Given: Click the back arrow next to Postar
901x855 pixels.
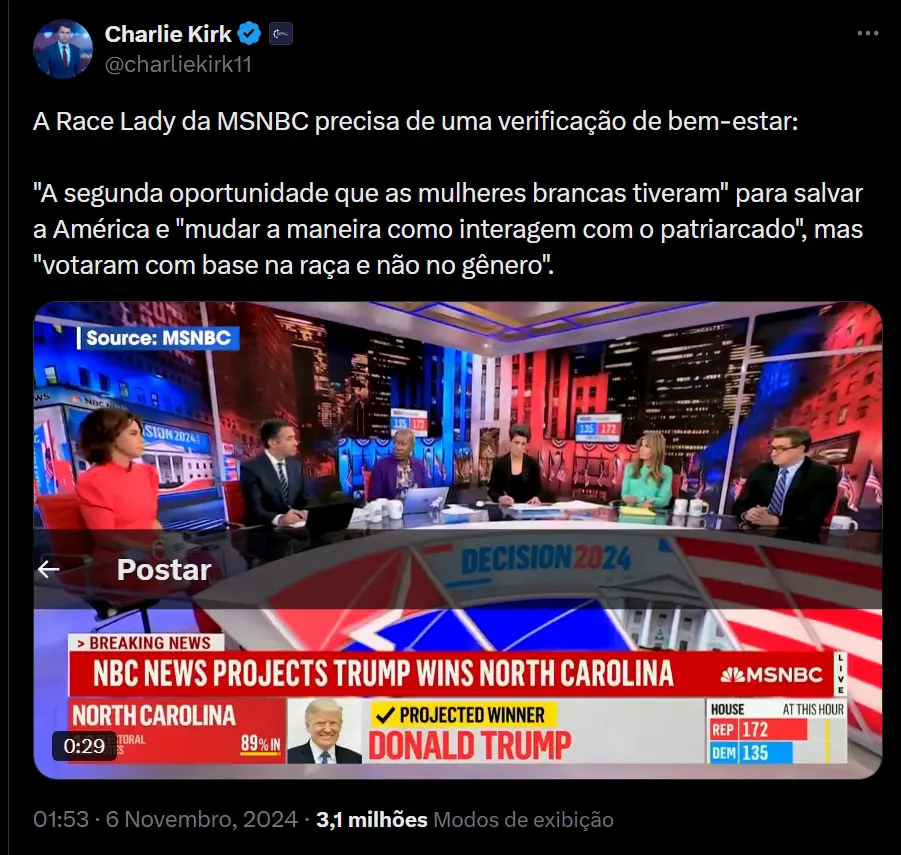Looking at the screenshot, I should [x=49, y=569].
